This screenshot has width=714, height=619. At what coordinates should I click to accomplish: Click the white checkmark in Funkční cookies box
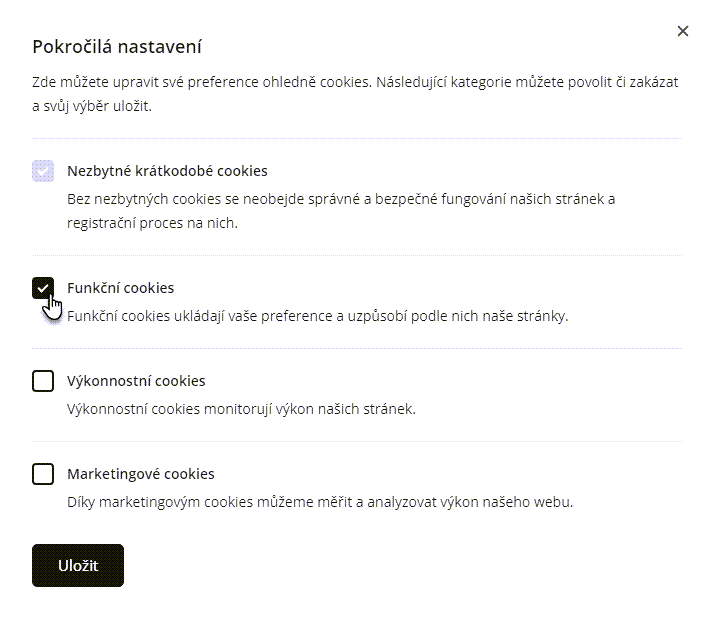click(x=43, y=288)
